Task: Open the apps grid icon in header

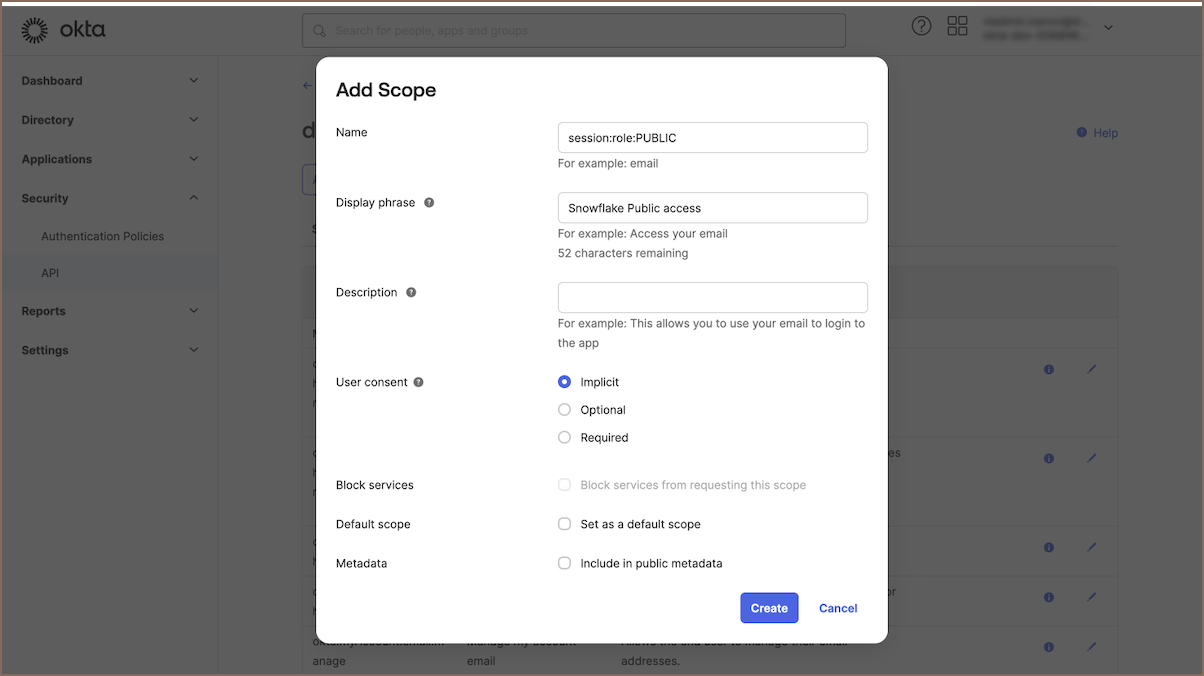Action: pyautogui.click(x=957, y=27)
